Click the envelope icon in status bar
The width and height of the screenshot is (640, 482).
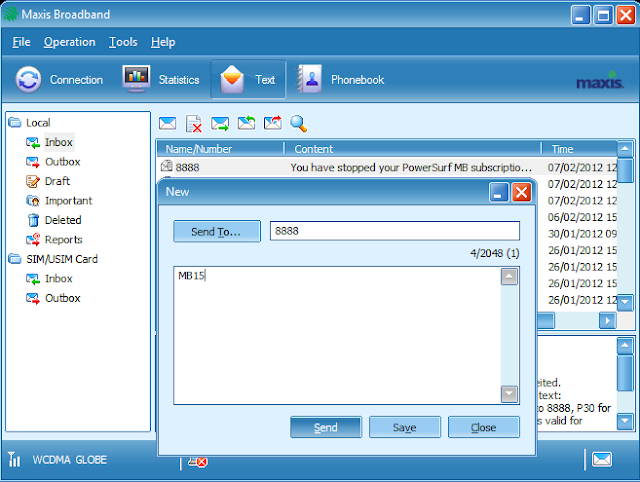point(602,459)
